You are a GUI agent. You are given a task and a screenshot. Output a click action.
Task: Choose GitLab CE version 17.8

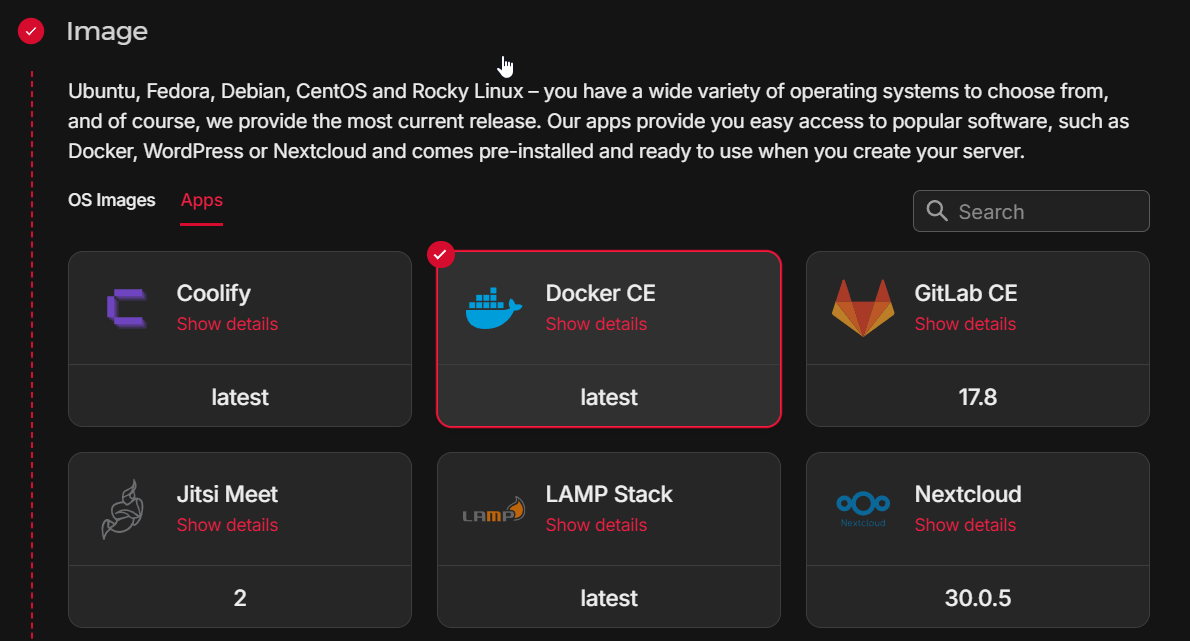[978, 397]
